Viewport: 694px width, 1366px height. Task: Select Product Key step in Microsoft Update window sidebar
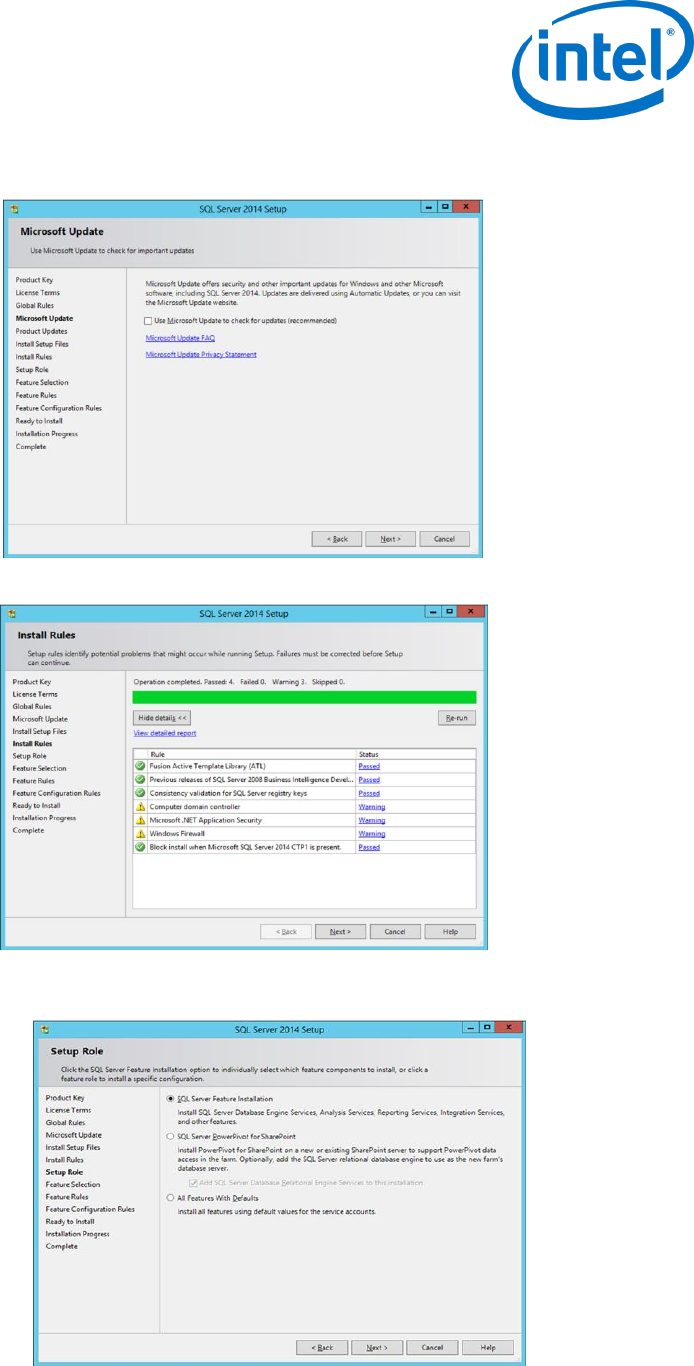pyautogui.click(x=34, y=280)
